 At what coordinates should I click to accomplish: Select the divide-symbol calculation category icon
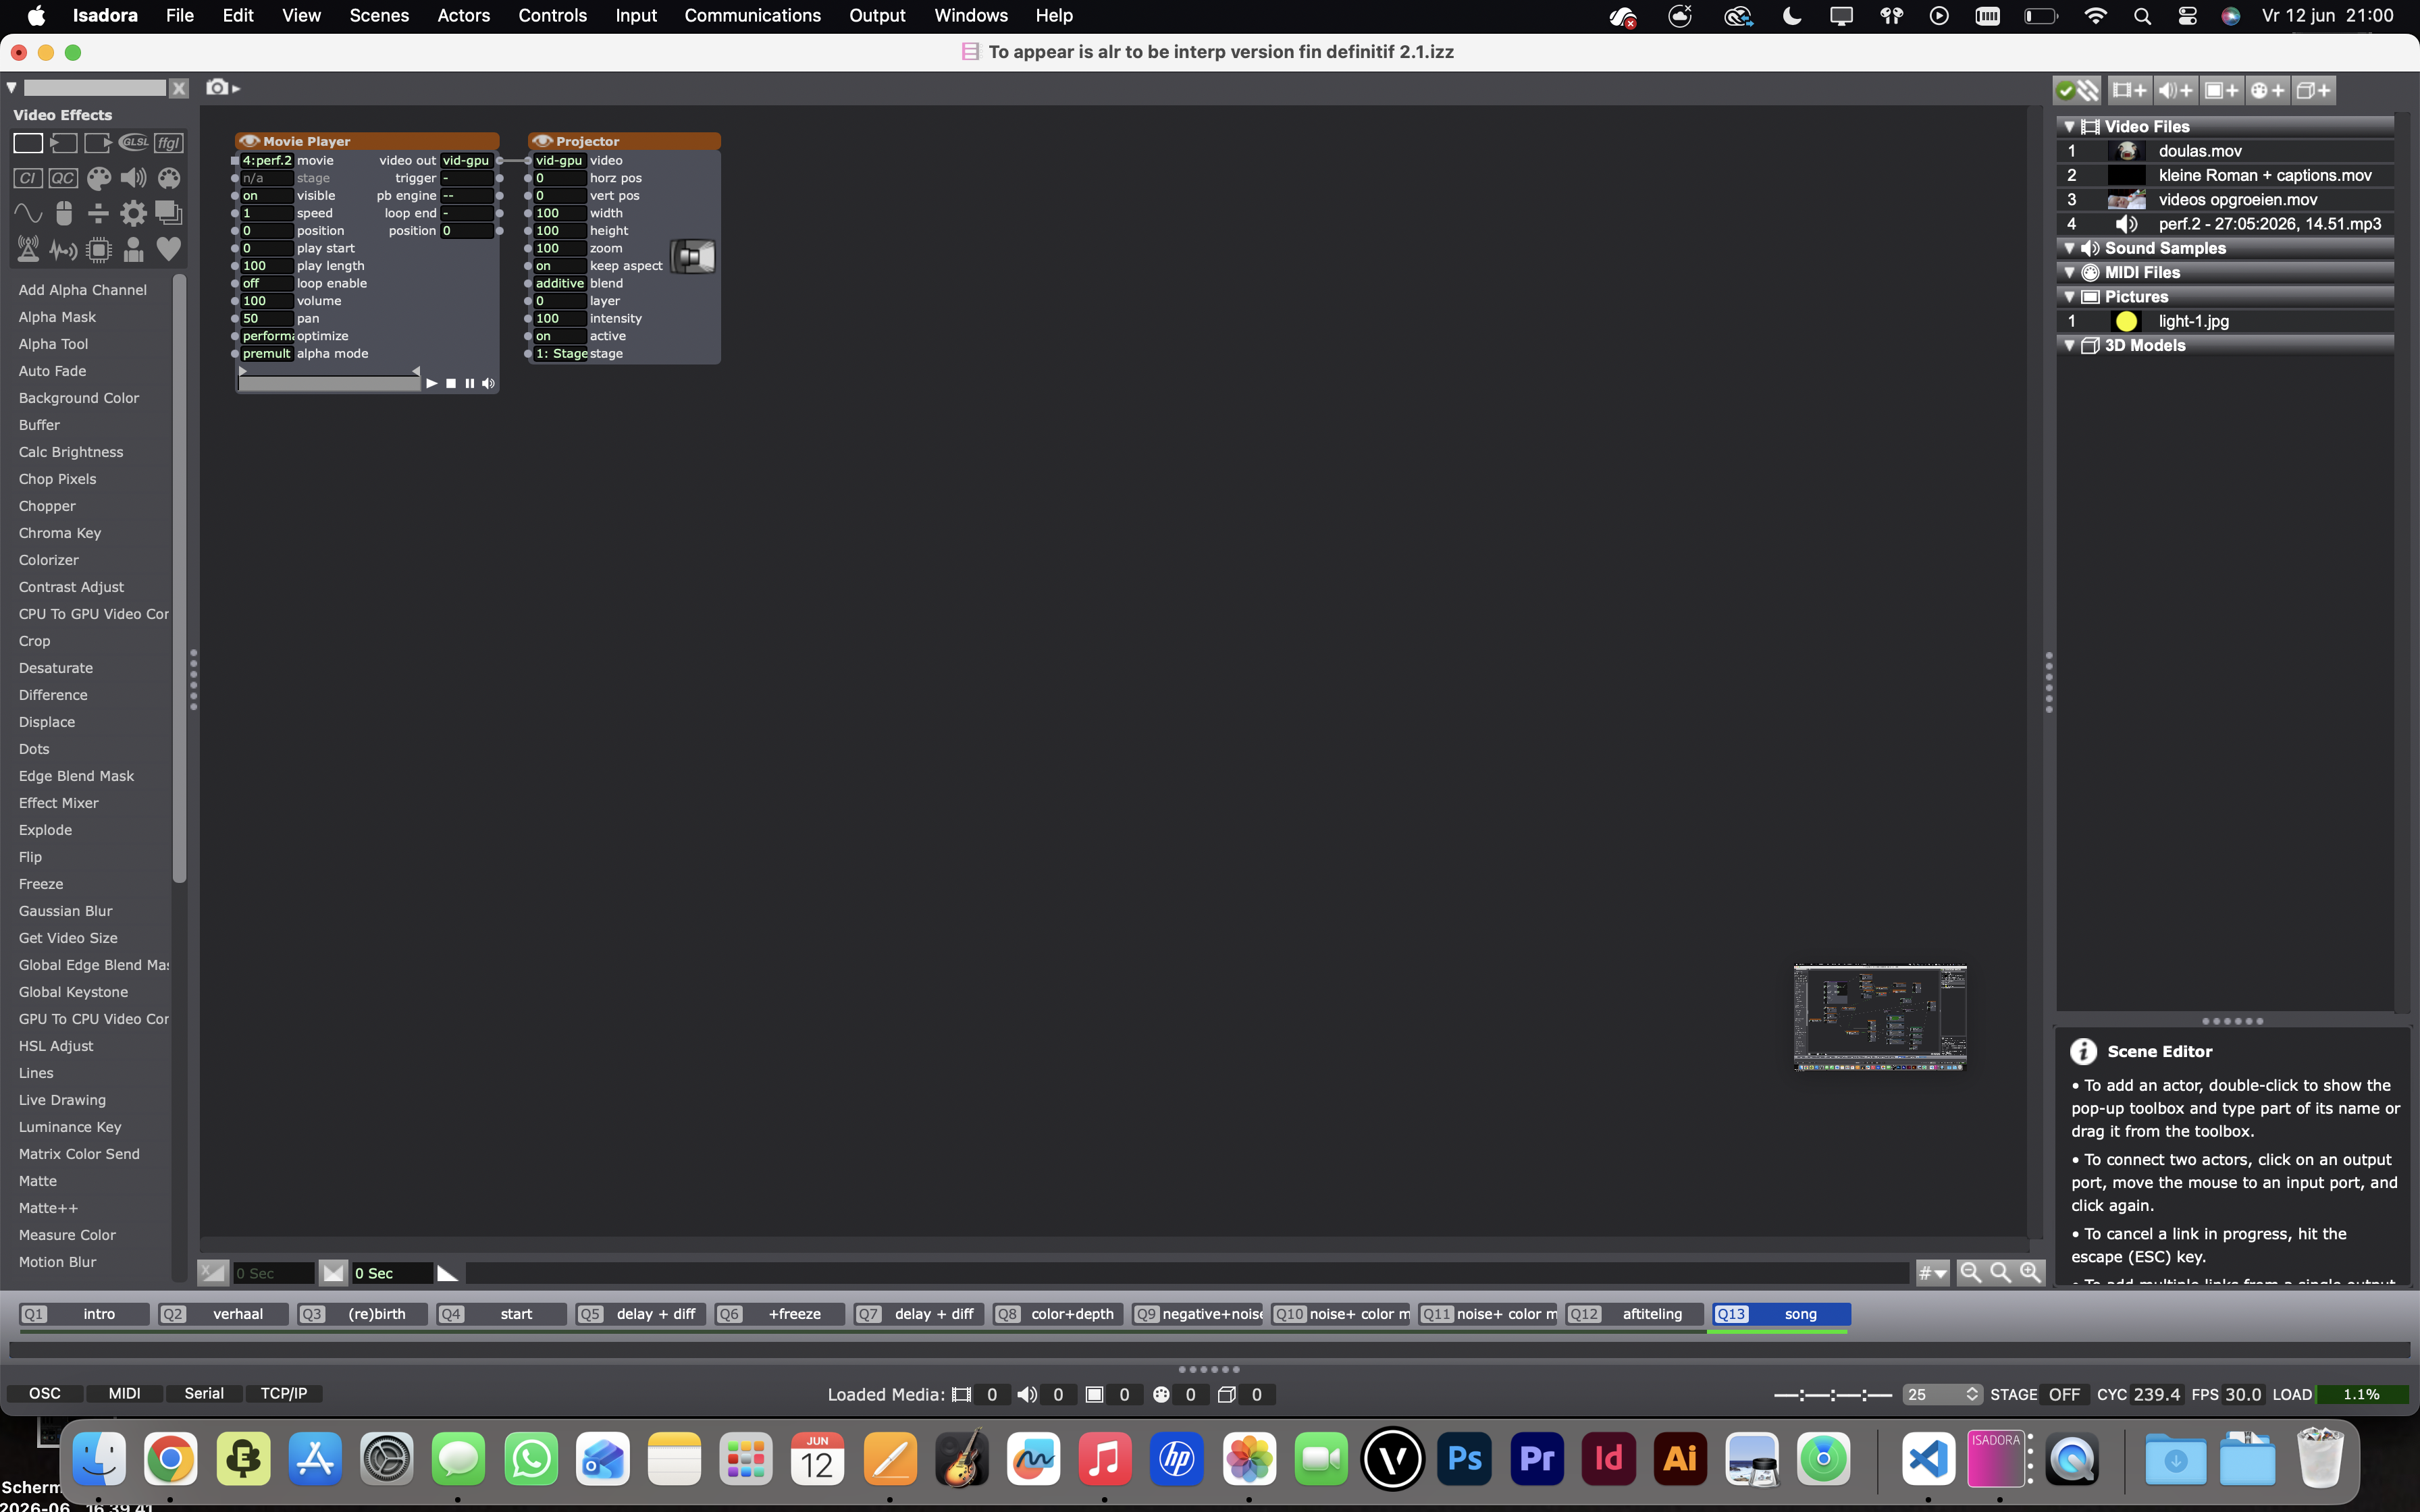[x=98, y=213]
